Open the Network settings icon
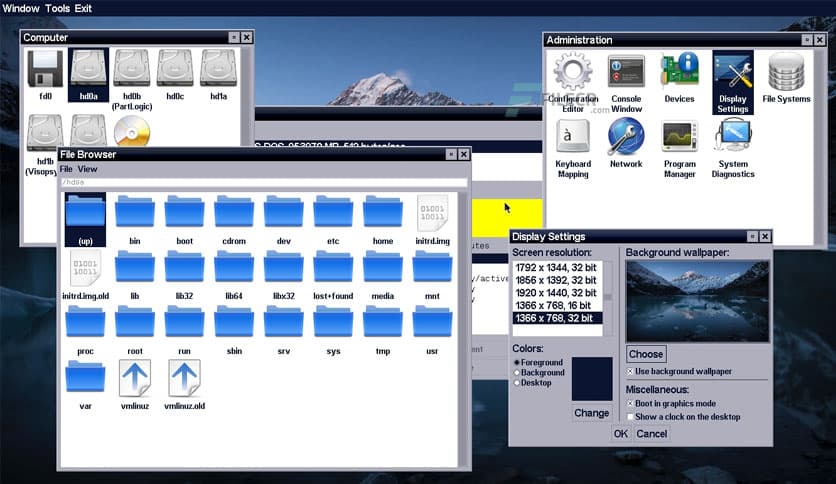Screen dimensions: 836x484 click(626, 143)
